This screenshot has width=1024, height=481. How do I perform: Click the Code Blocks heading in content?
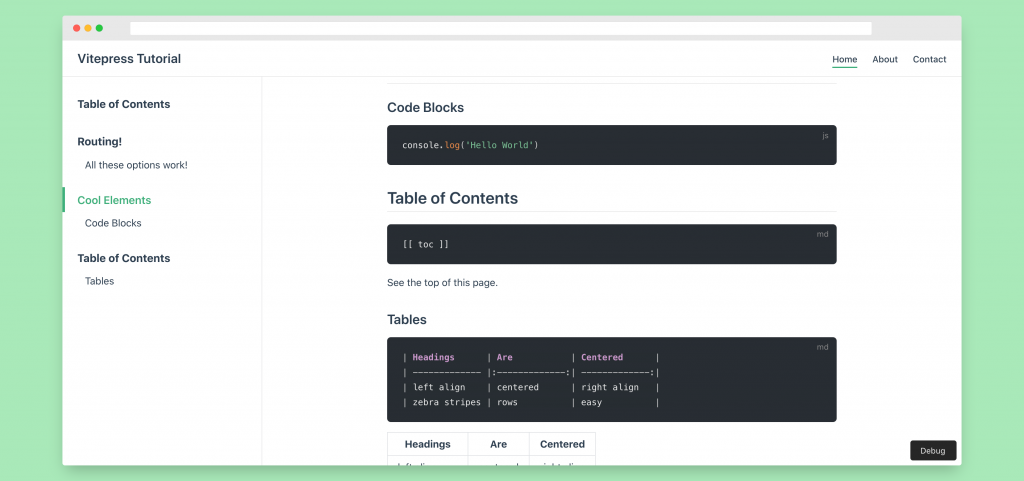425,108
